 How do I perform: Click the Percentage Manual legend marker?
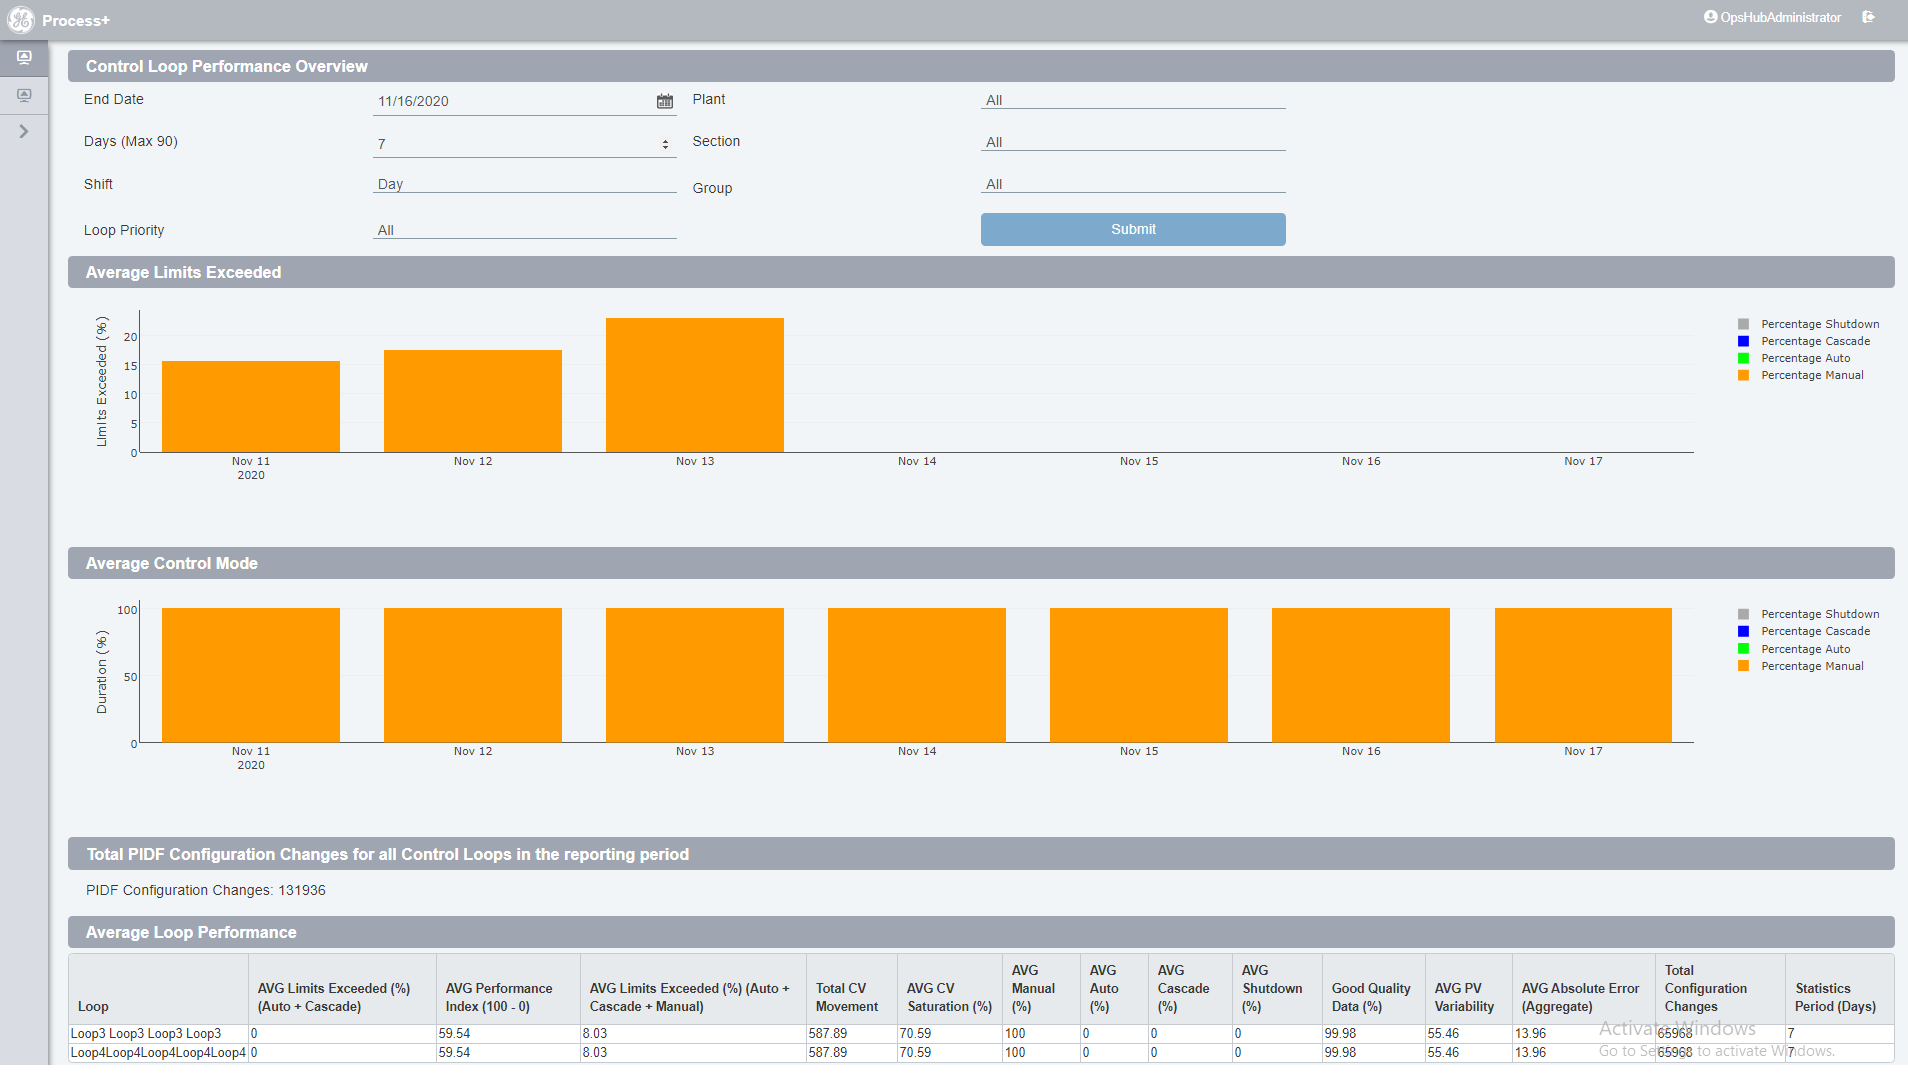coord(1744,375)
